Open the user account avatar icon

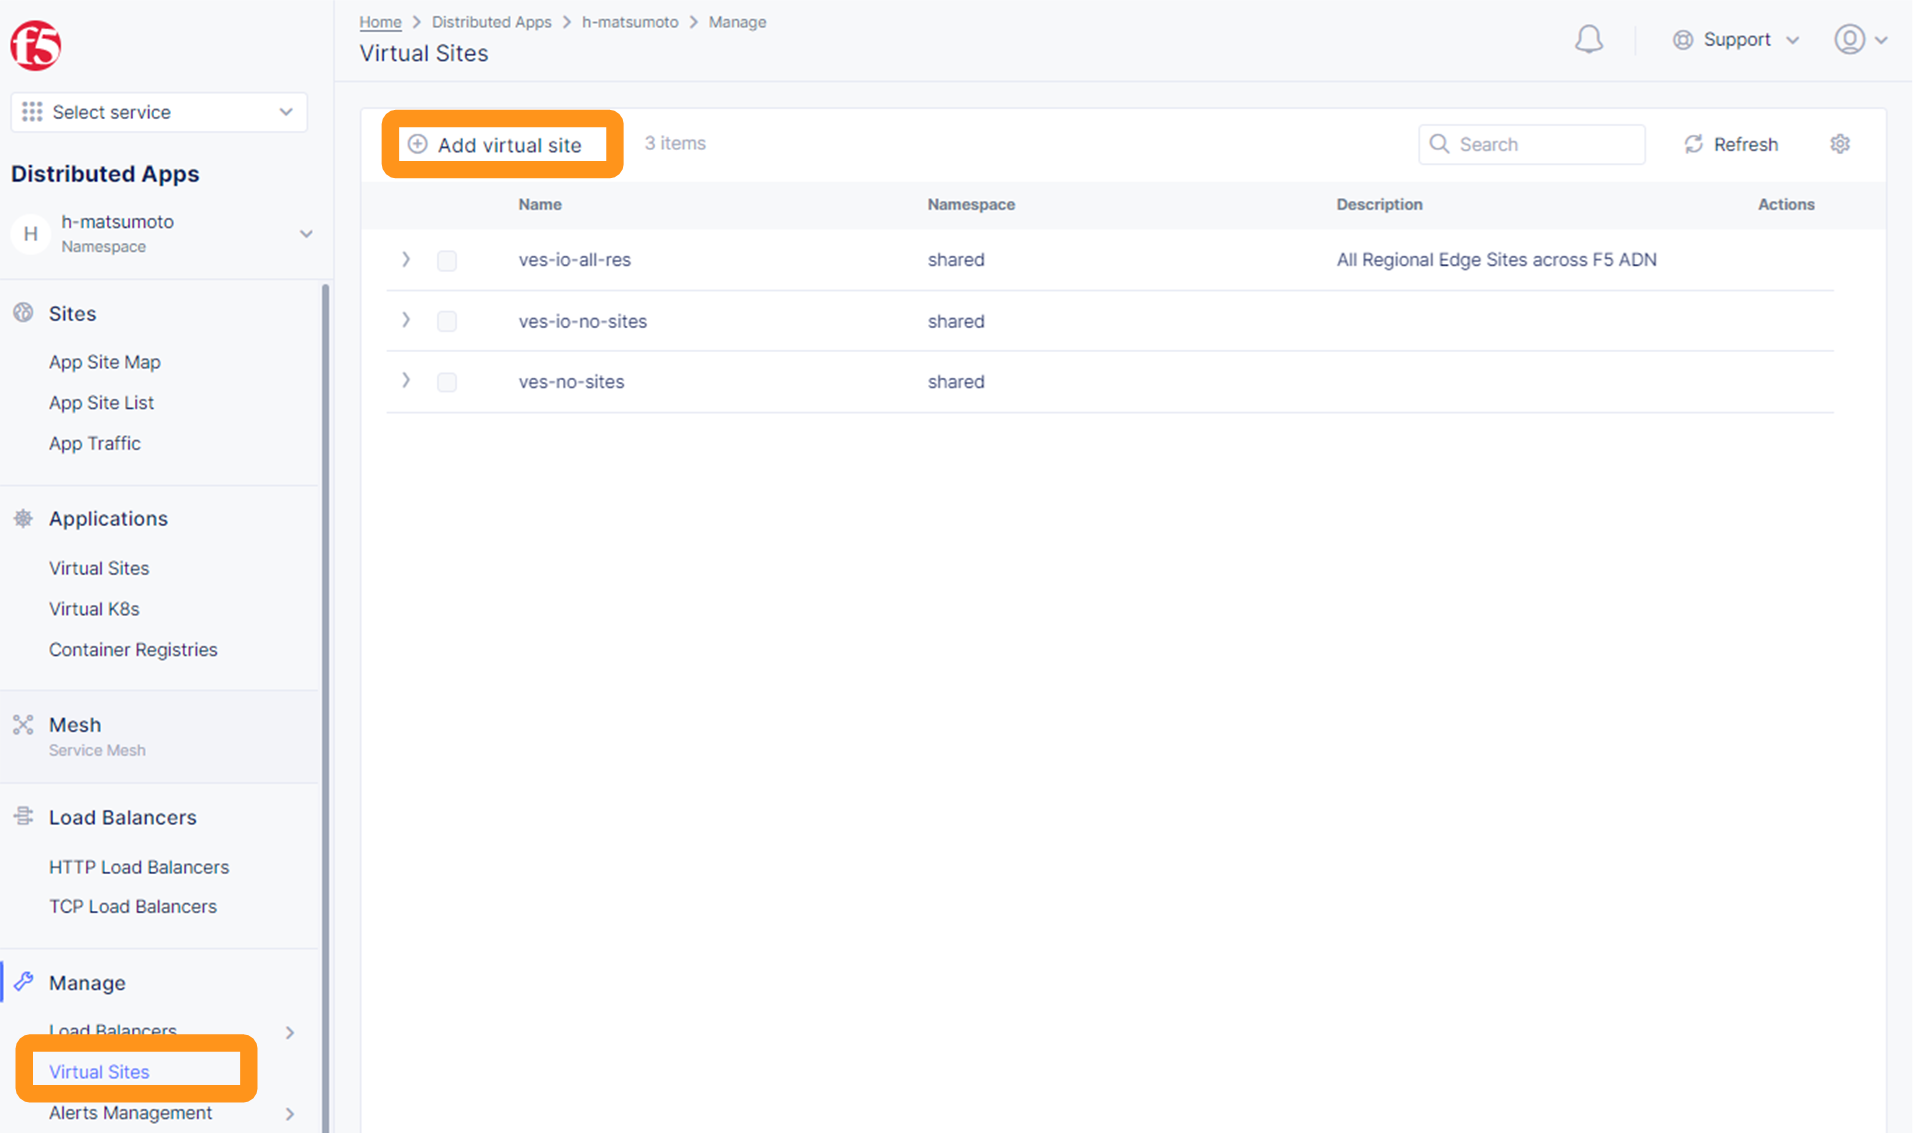coord(1849,40)
